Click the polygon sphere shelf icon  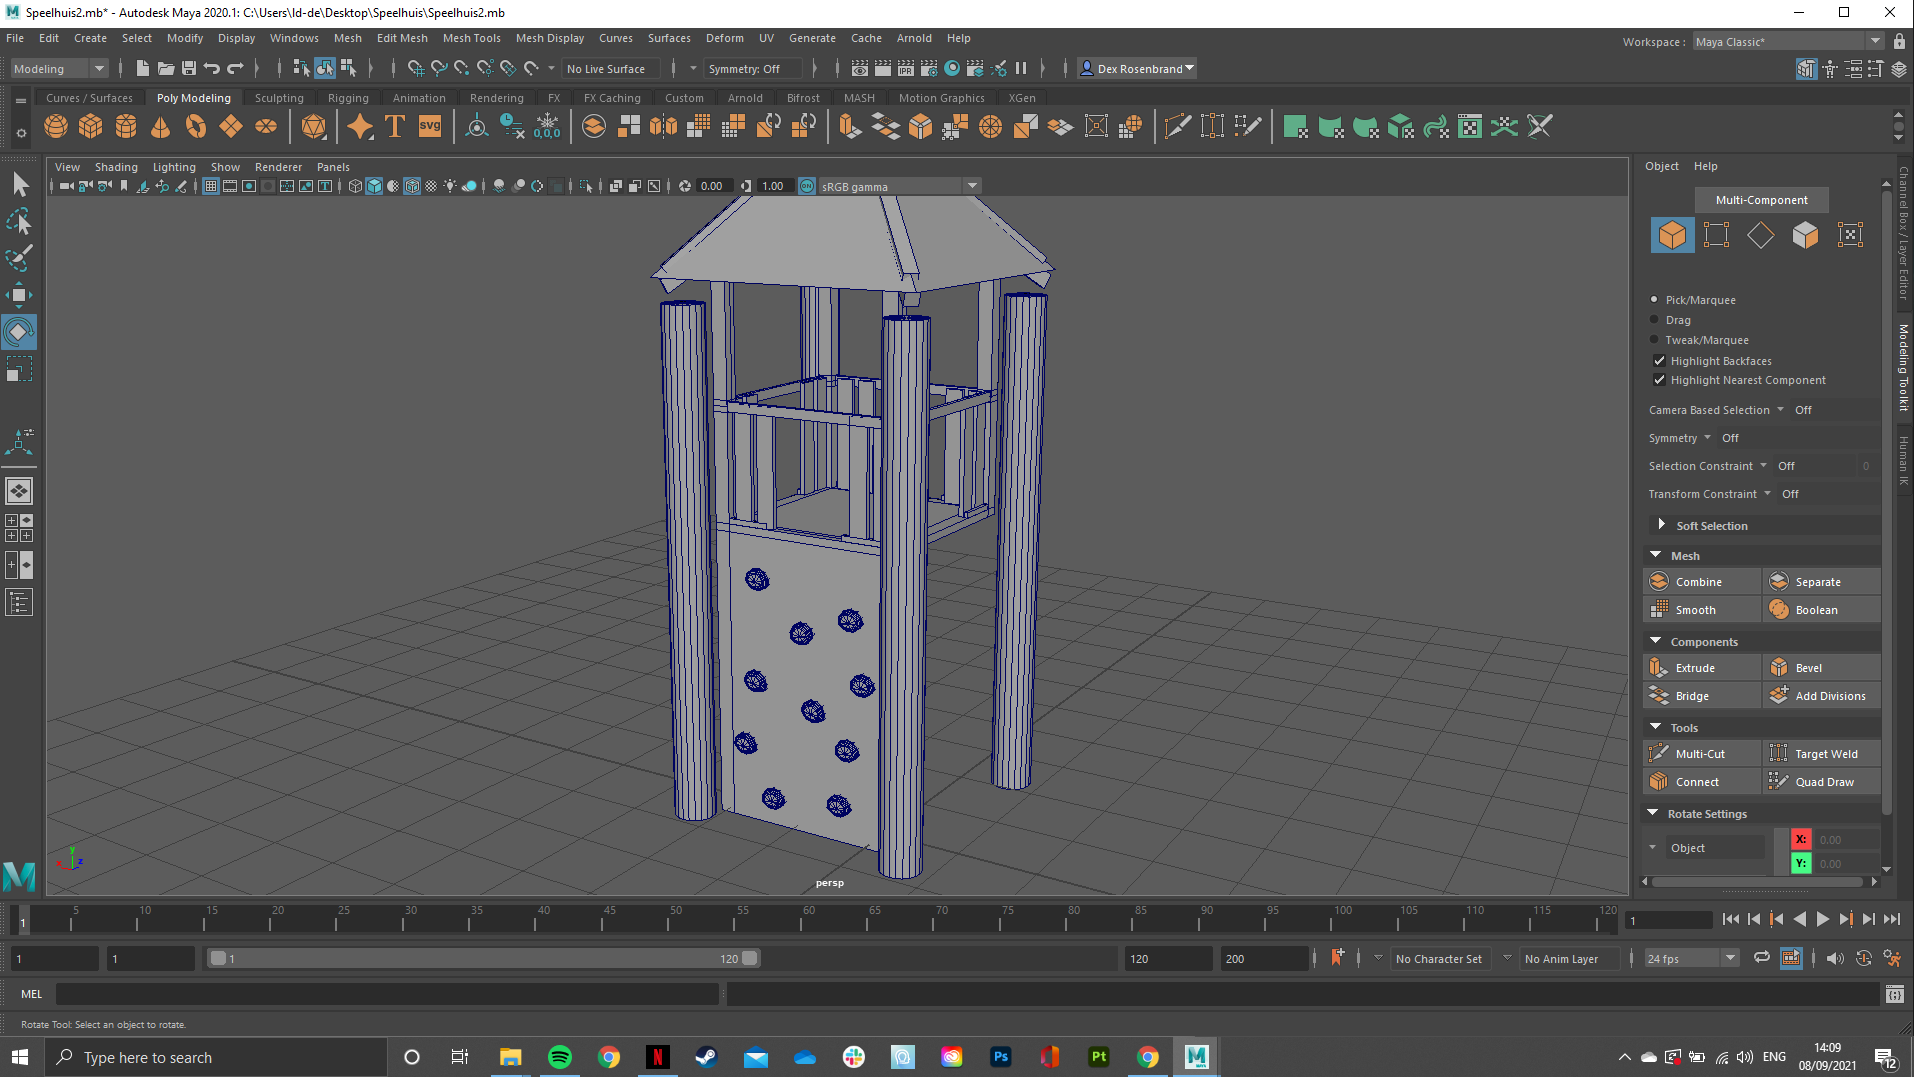[x=56, y=127]
